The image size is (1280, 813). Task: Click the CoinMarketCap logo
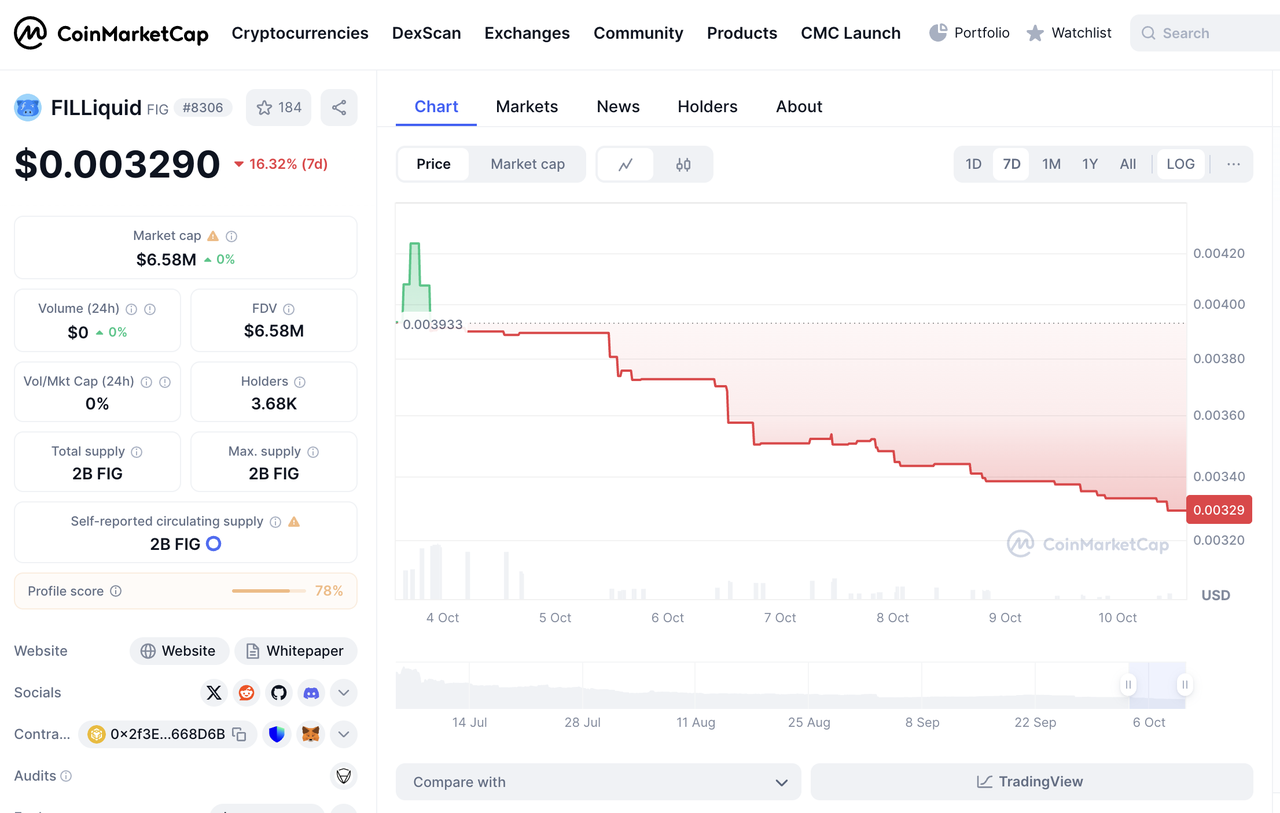tap(111, 33)
